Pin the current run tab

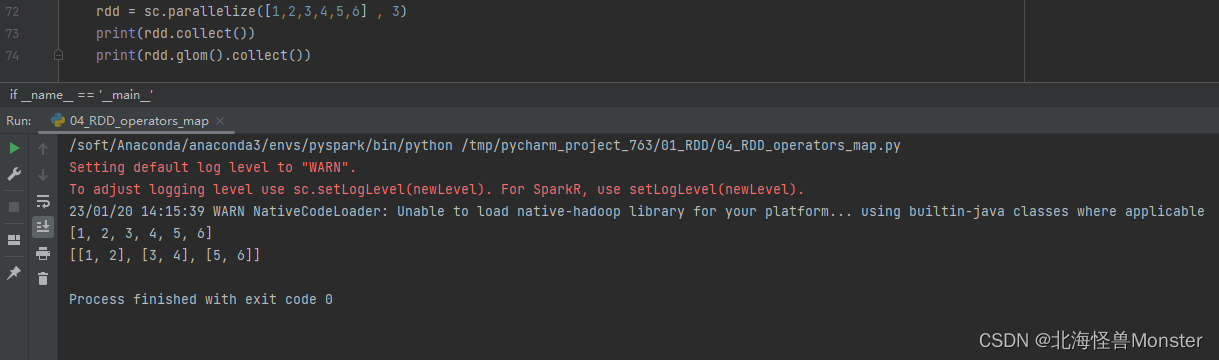pyautogui.click(x=14, y=272)
